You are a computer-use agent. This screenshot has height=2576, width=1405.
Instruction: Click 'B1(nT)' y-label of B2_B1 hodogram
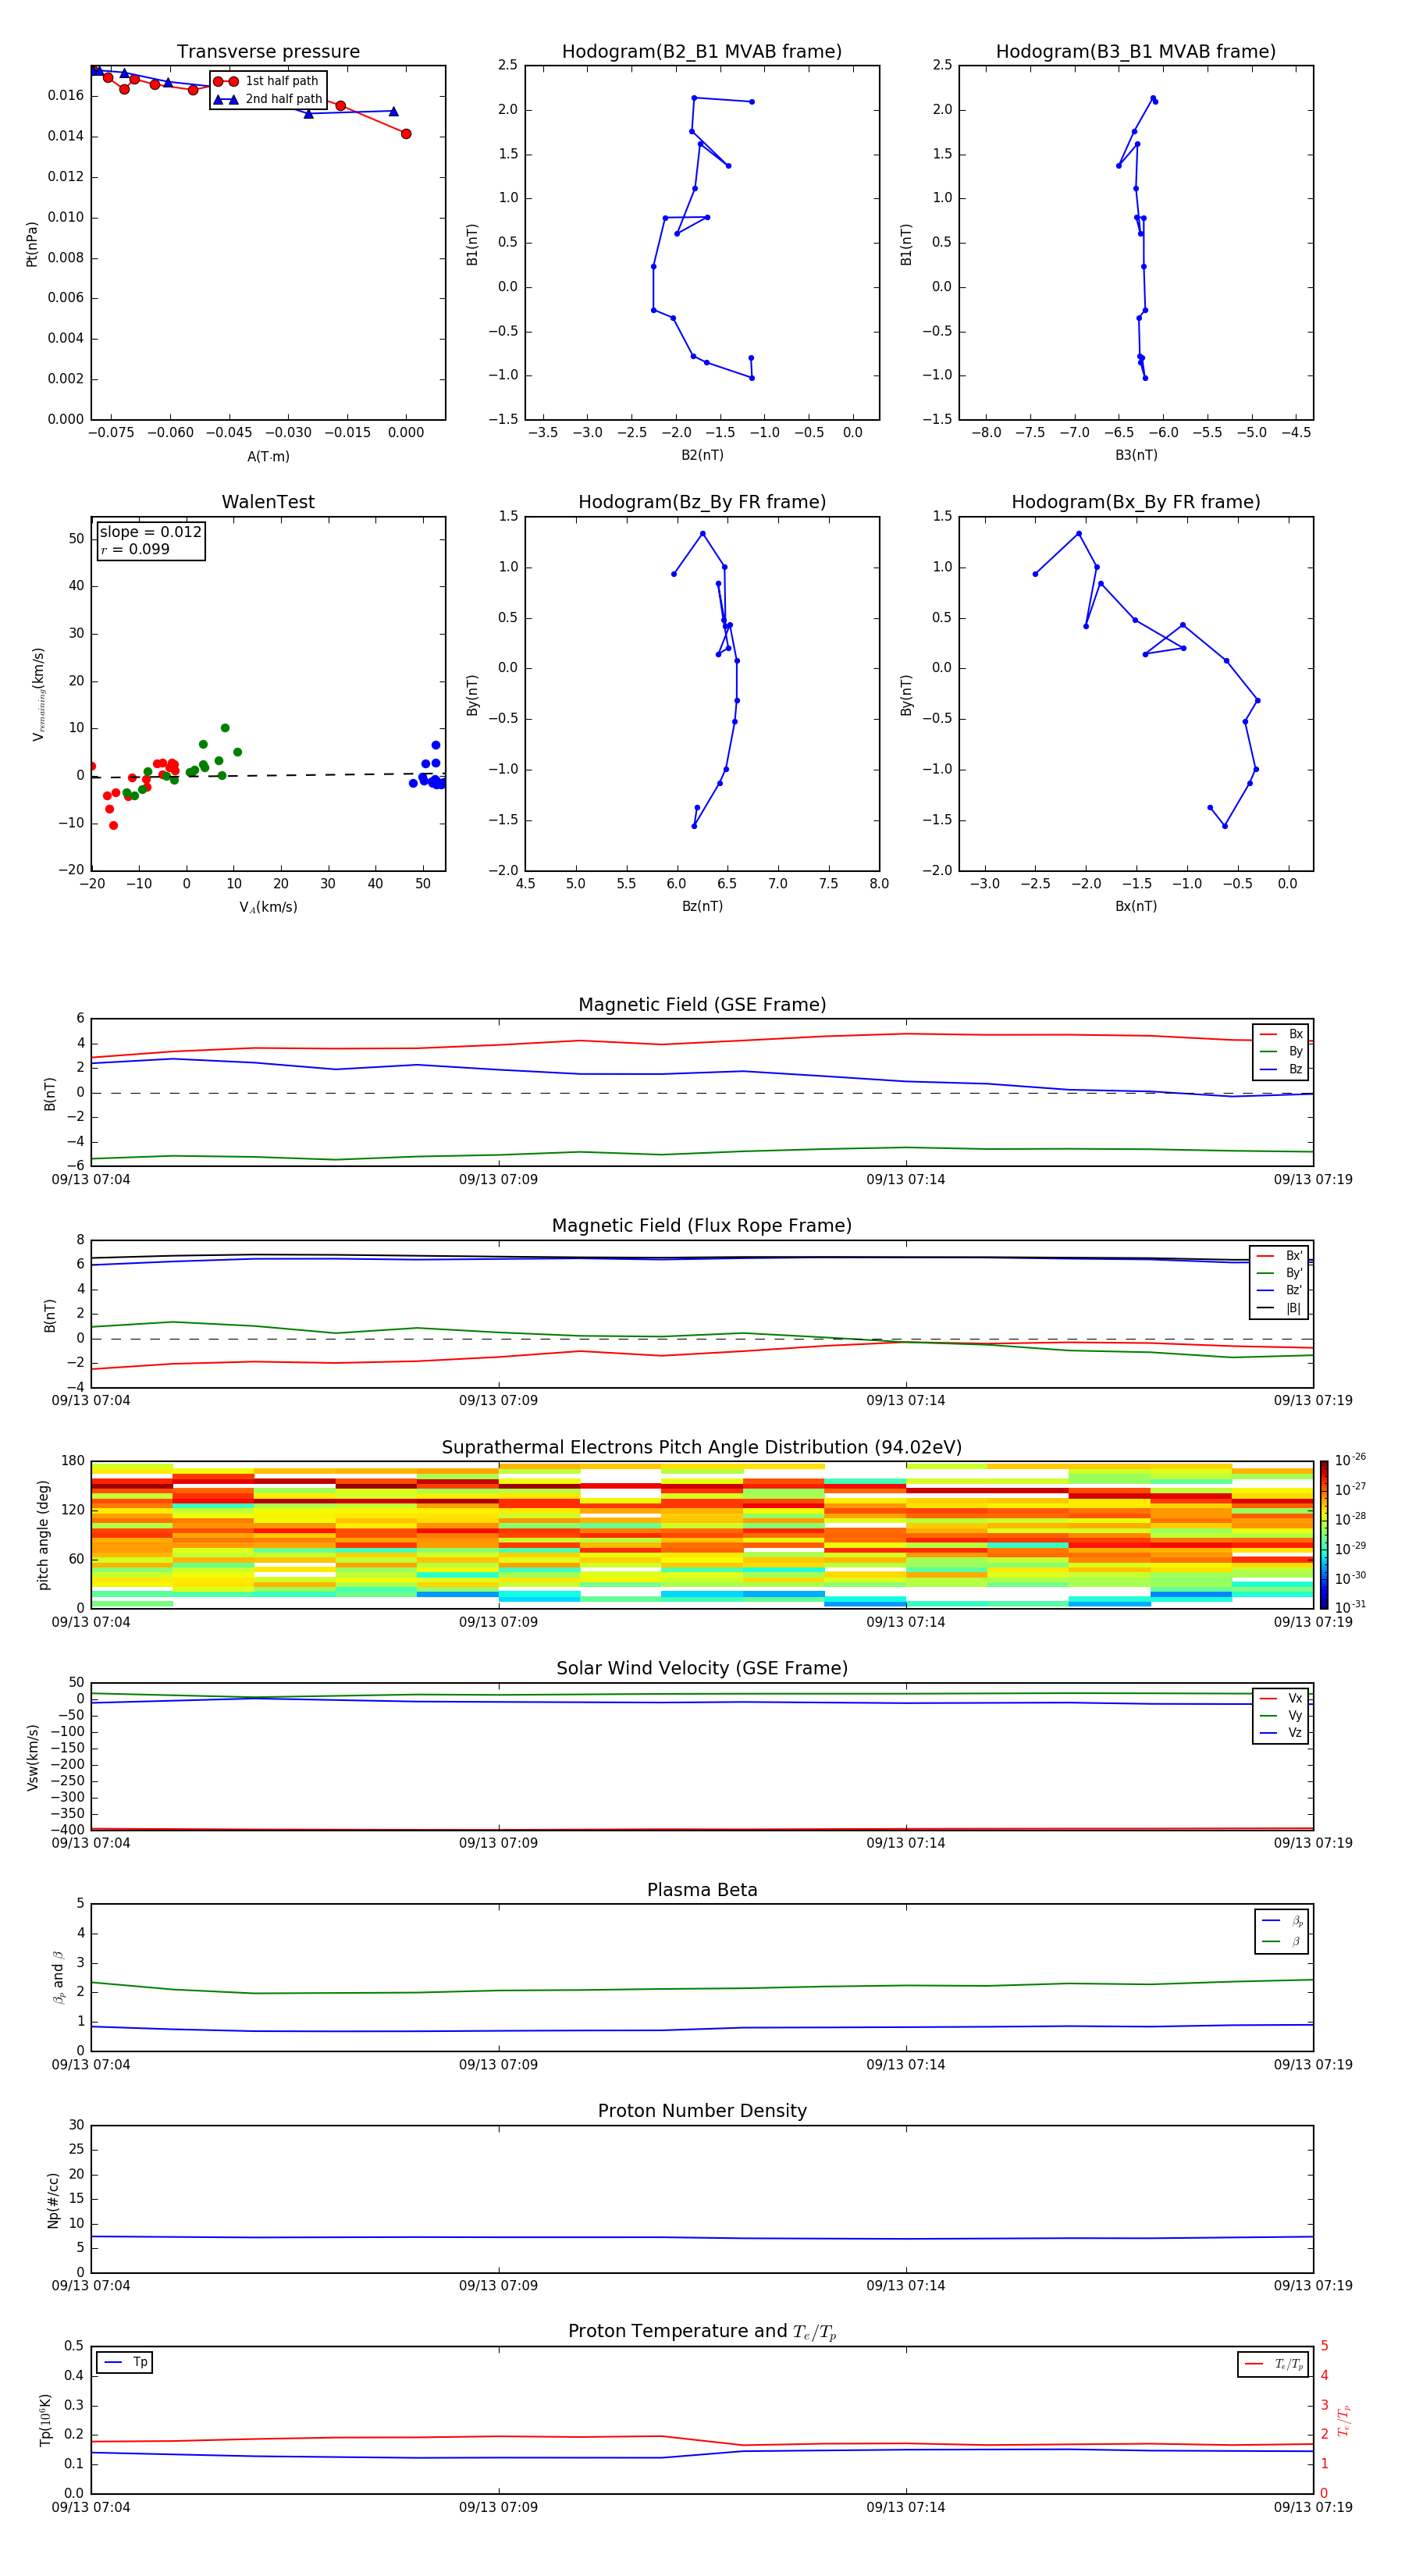pyautogui.click(x=472, y=244)
